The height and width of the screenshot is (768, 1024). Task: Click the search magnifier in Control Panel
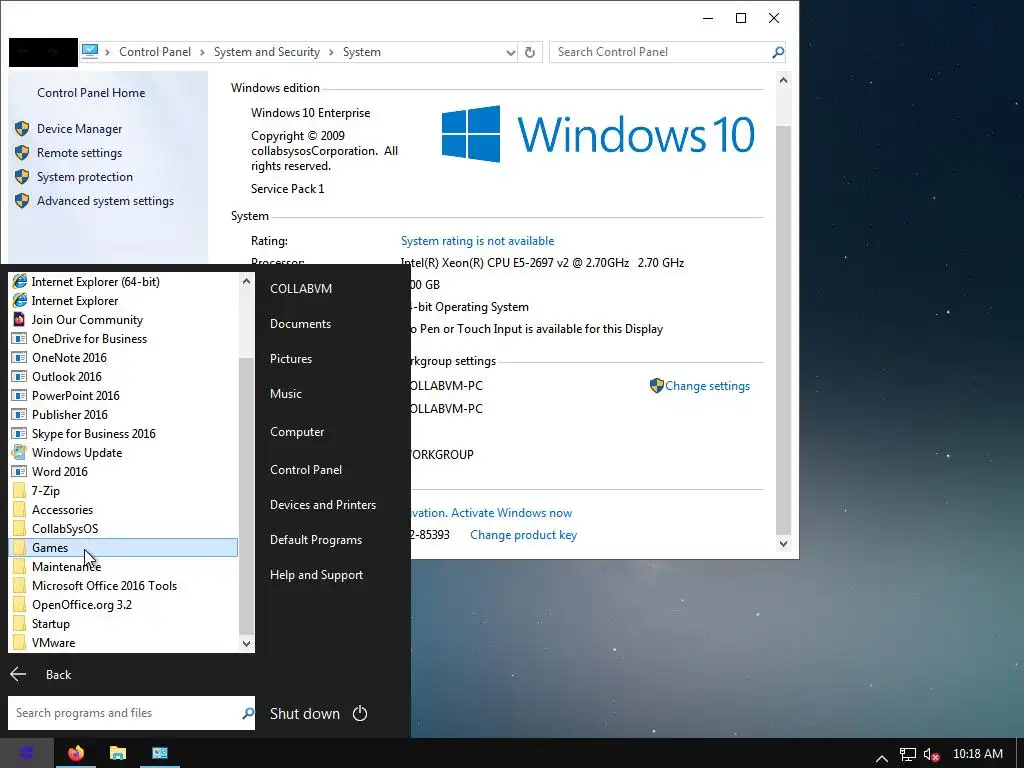777,52
